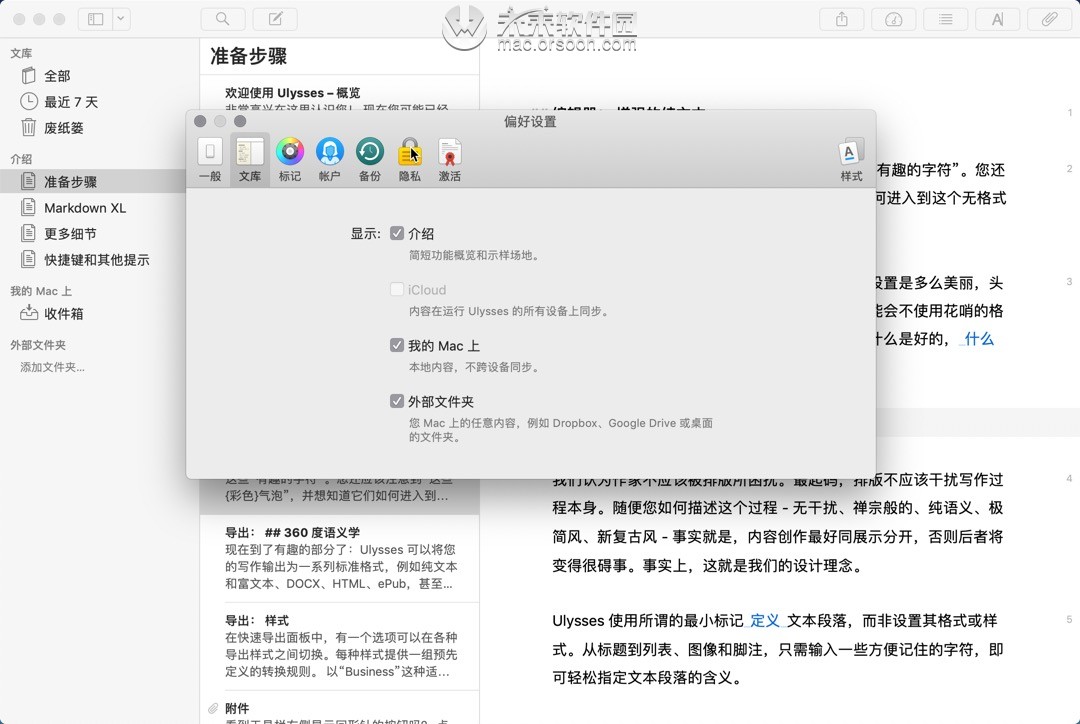Open 快捷键和其他提示 group

pos(93,260)
